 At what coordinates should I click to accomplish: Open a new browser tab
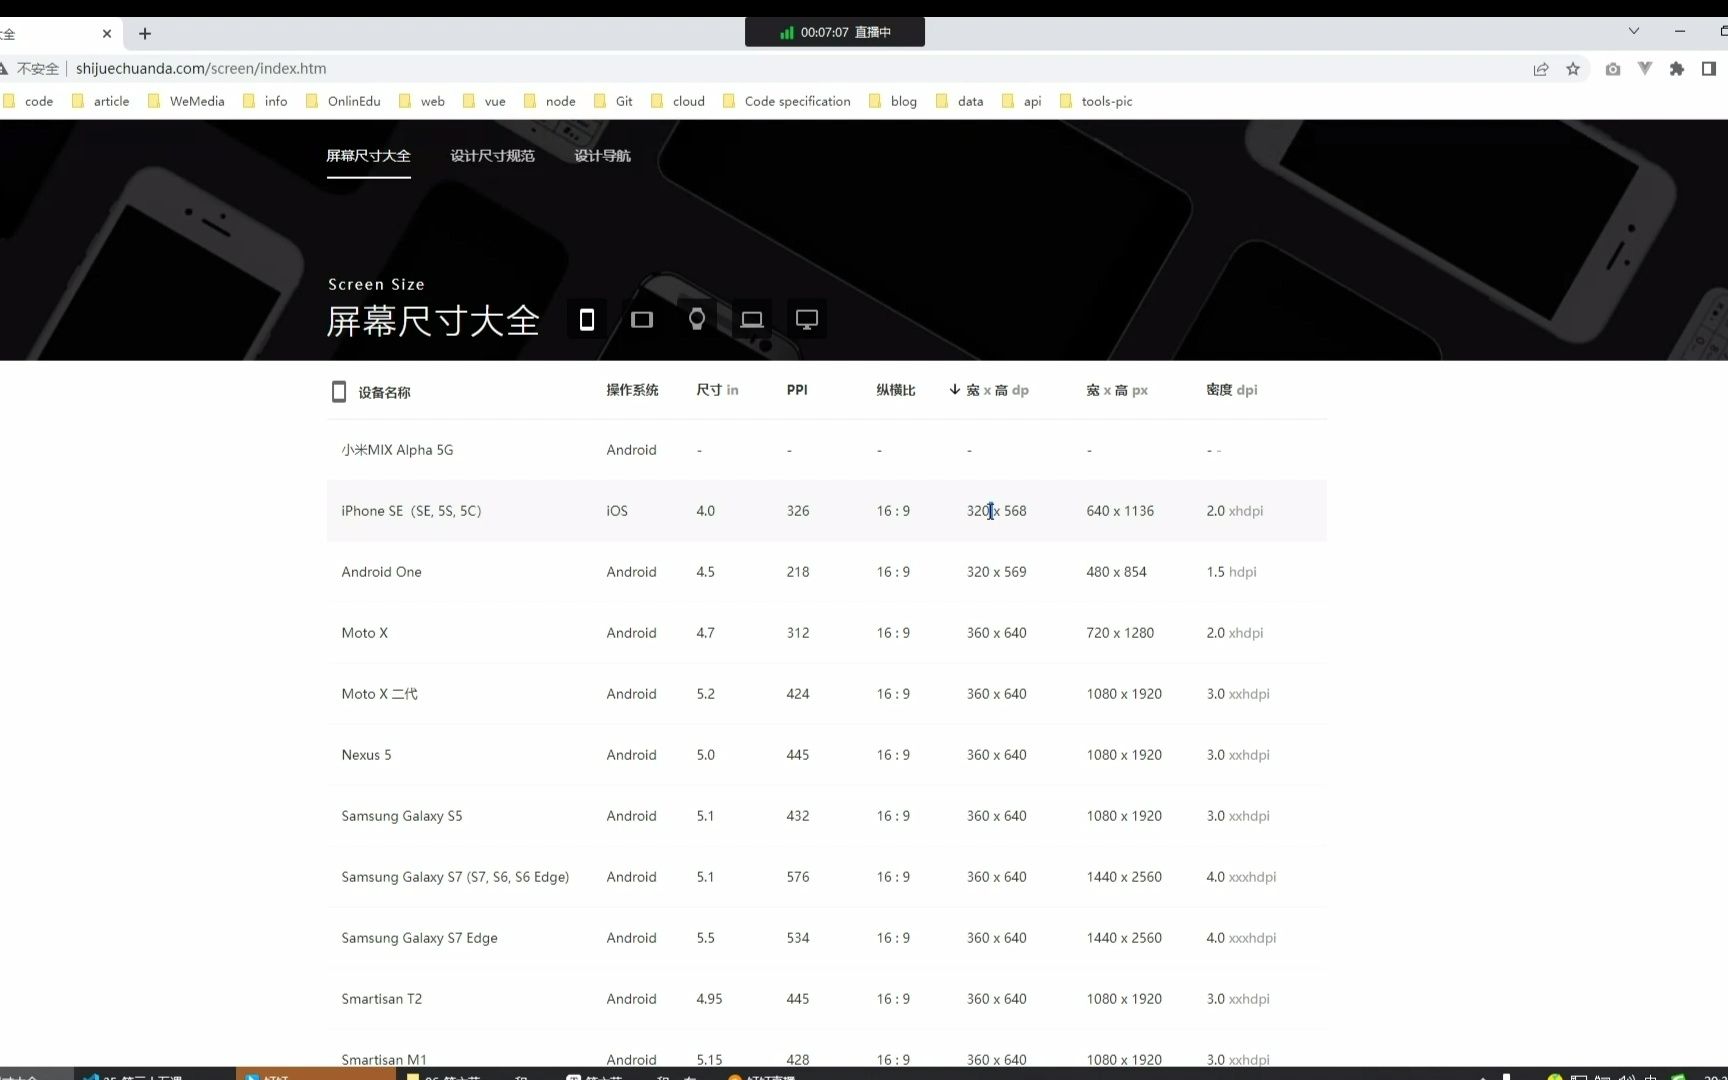[145, 33]
